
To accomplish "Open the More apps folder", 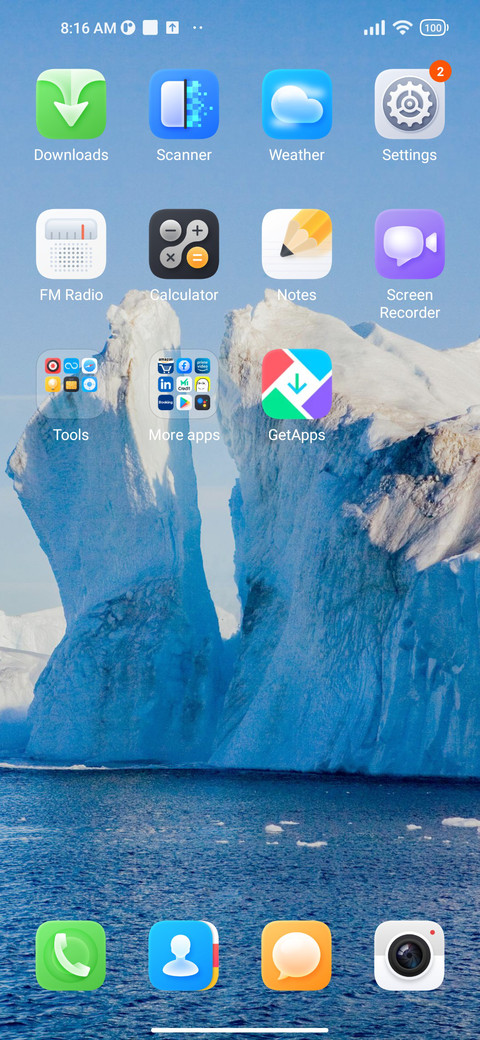I will click(184, 384).
